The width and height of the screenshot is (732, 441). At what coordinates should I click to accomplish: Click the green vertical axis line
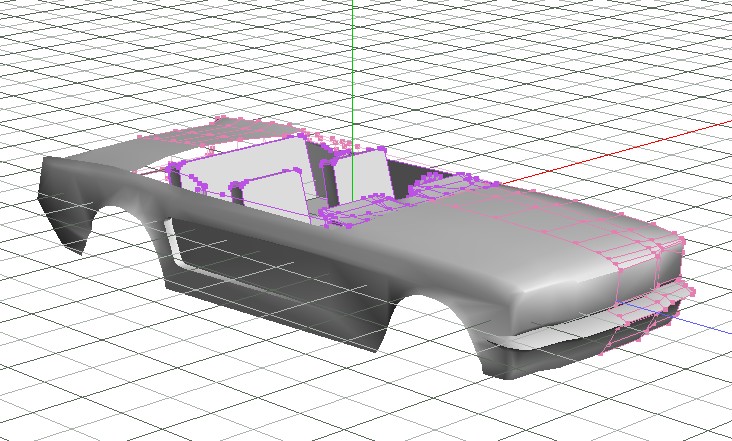[352, 60]
